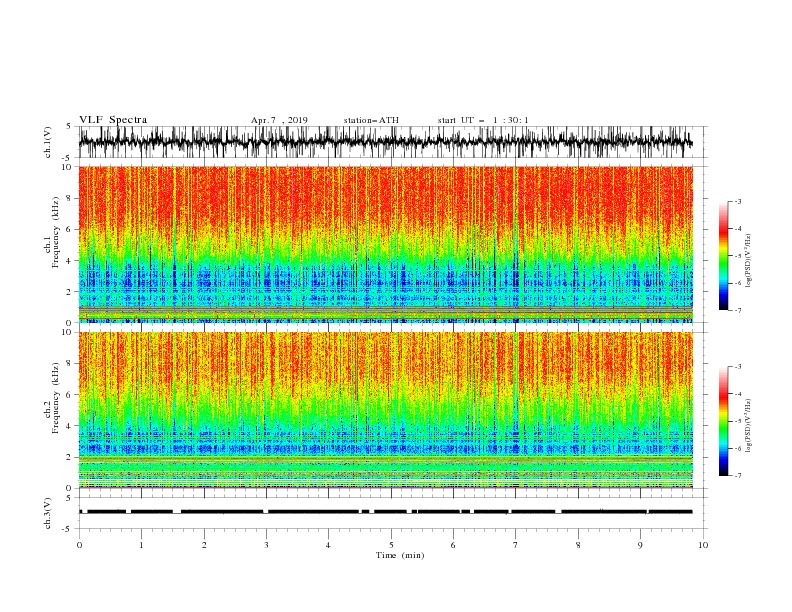Select the date text "Apr.7 , 2019"
The image size is (792, 612).
click(279, 120)
